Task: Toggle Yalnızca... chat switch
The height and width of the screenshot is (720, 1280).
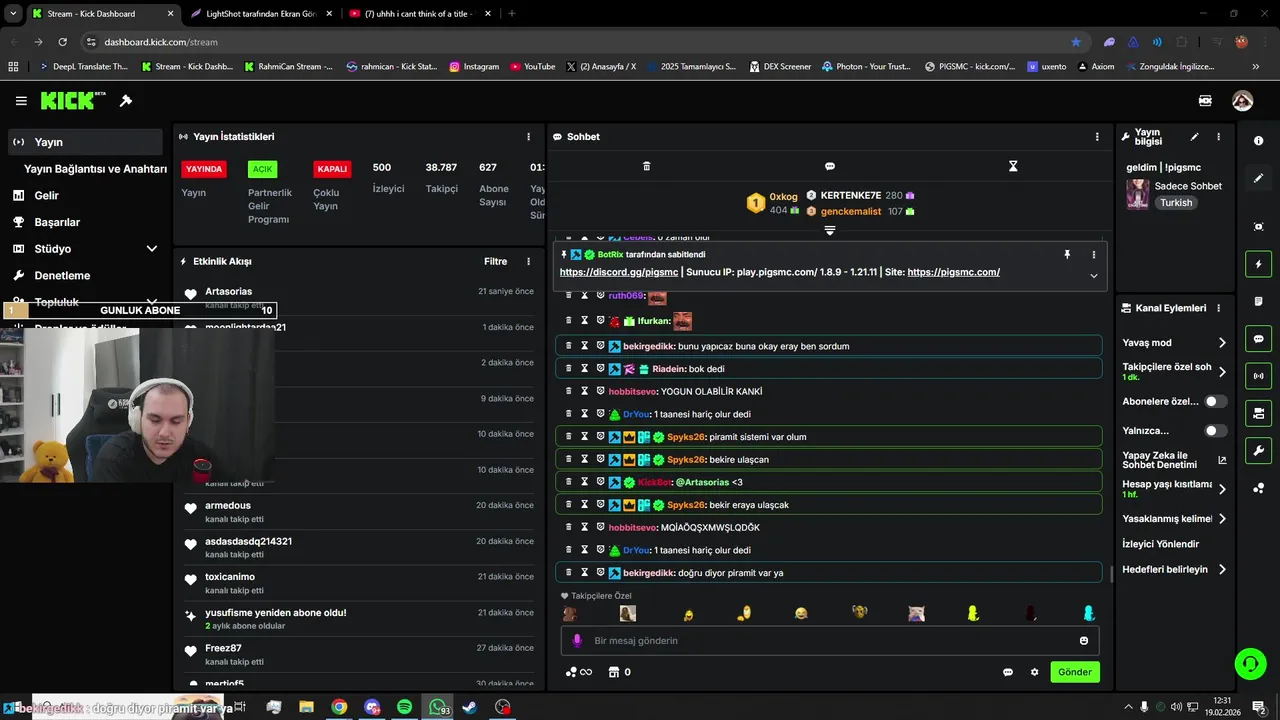Action: pos(1215,431)
